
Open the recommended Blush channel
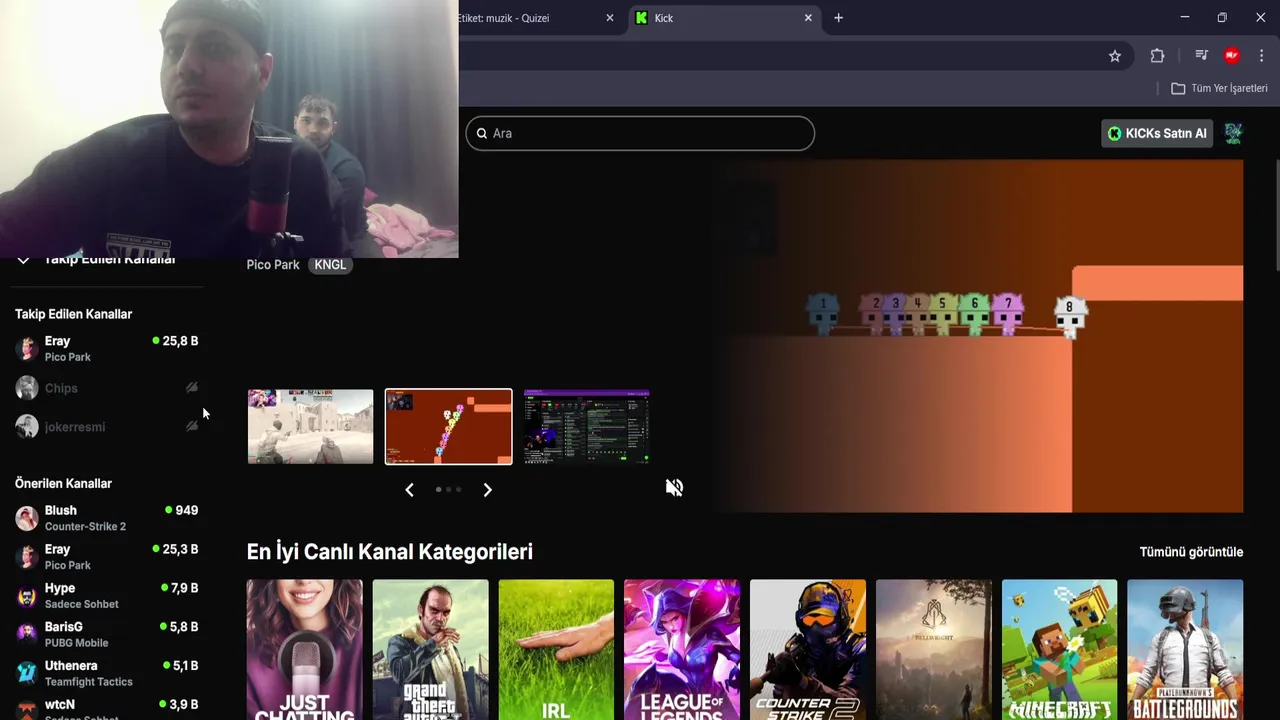click(107, 518)
